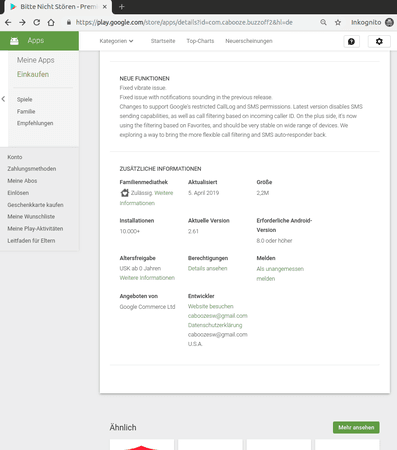The image size is (397, 450).
Task: Open Meine Play-Aktivitäten
Action: (35, 229)
